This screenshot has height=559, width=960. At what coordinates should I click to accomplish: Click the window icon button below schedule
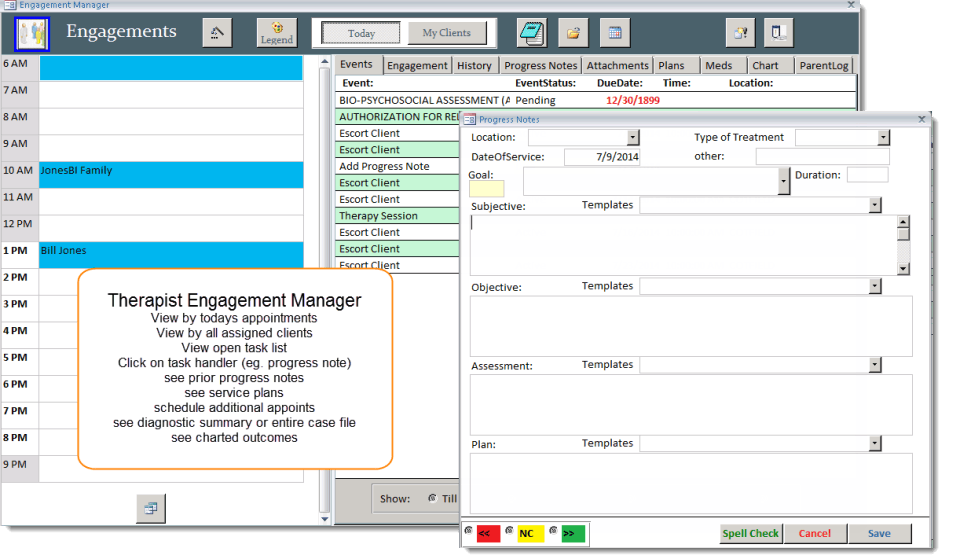point(151,508)
